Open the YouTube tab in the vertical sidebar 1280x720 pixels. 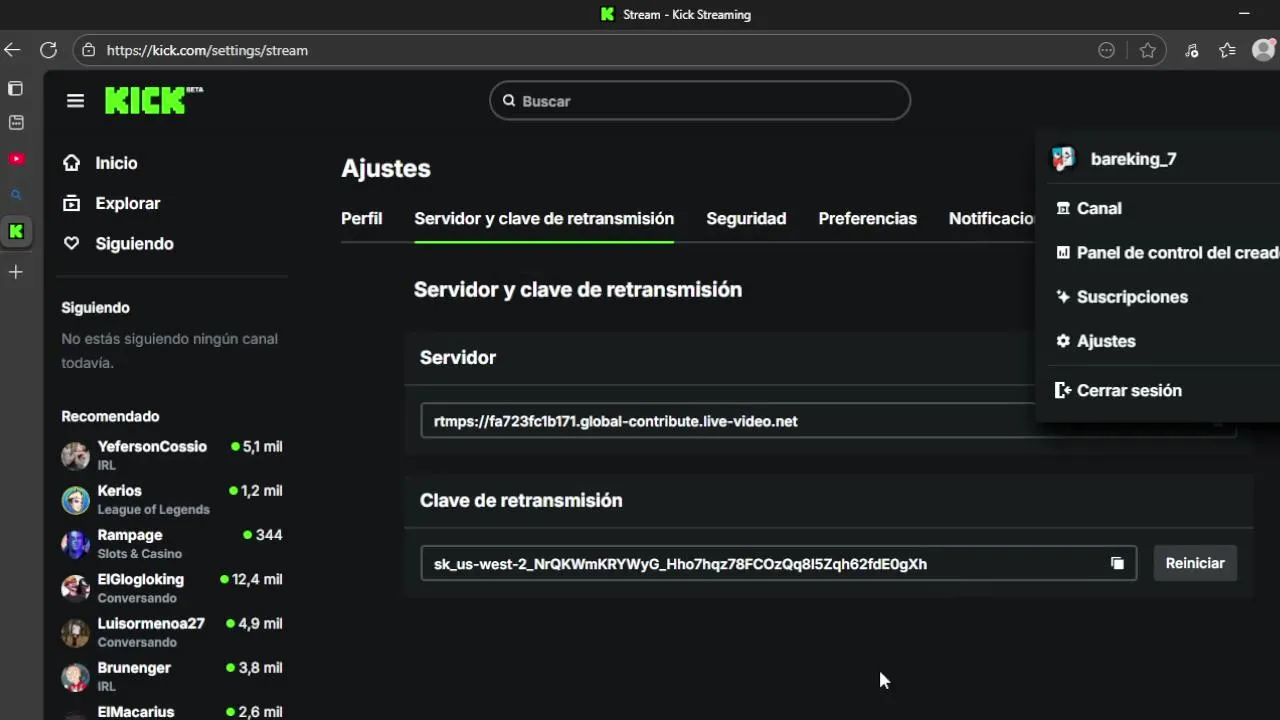[x=16, y=159]
